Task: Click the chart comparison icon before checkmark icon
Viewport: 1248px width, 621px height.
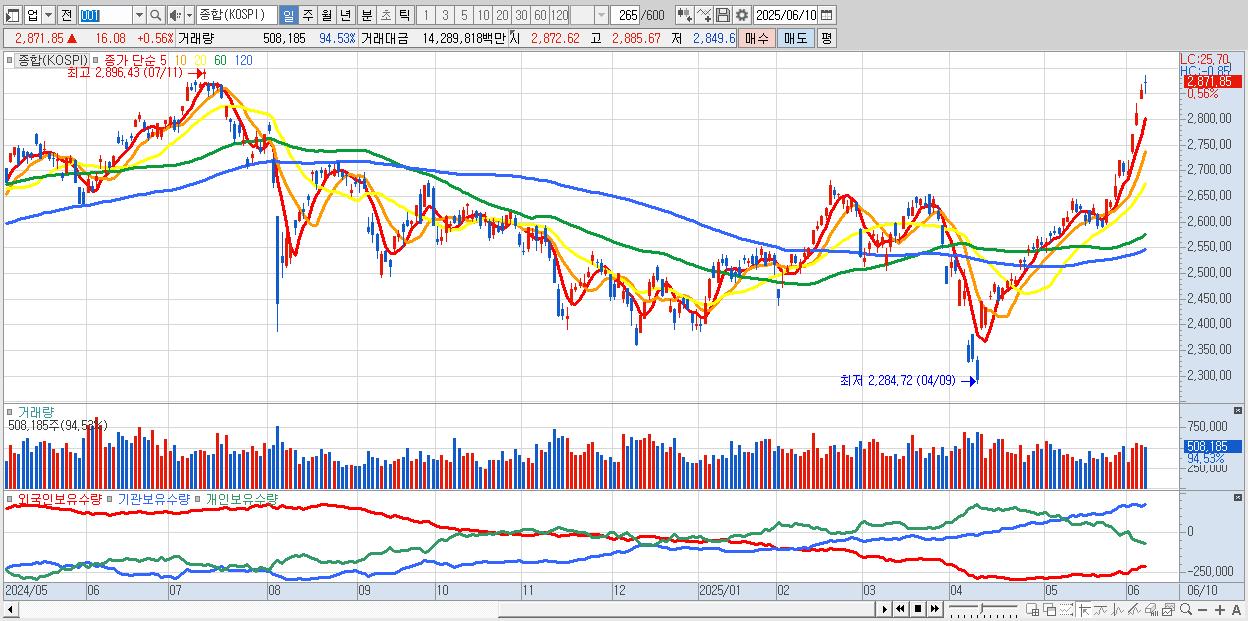Action: 685,15
